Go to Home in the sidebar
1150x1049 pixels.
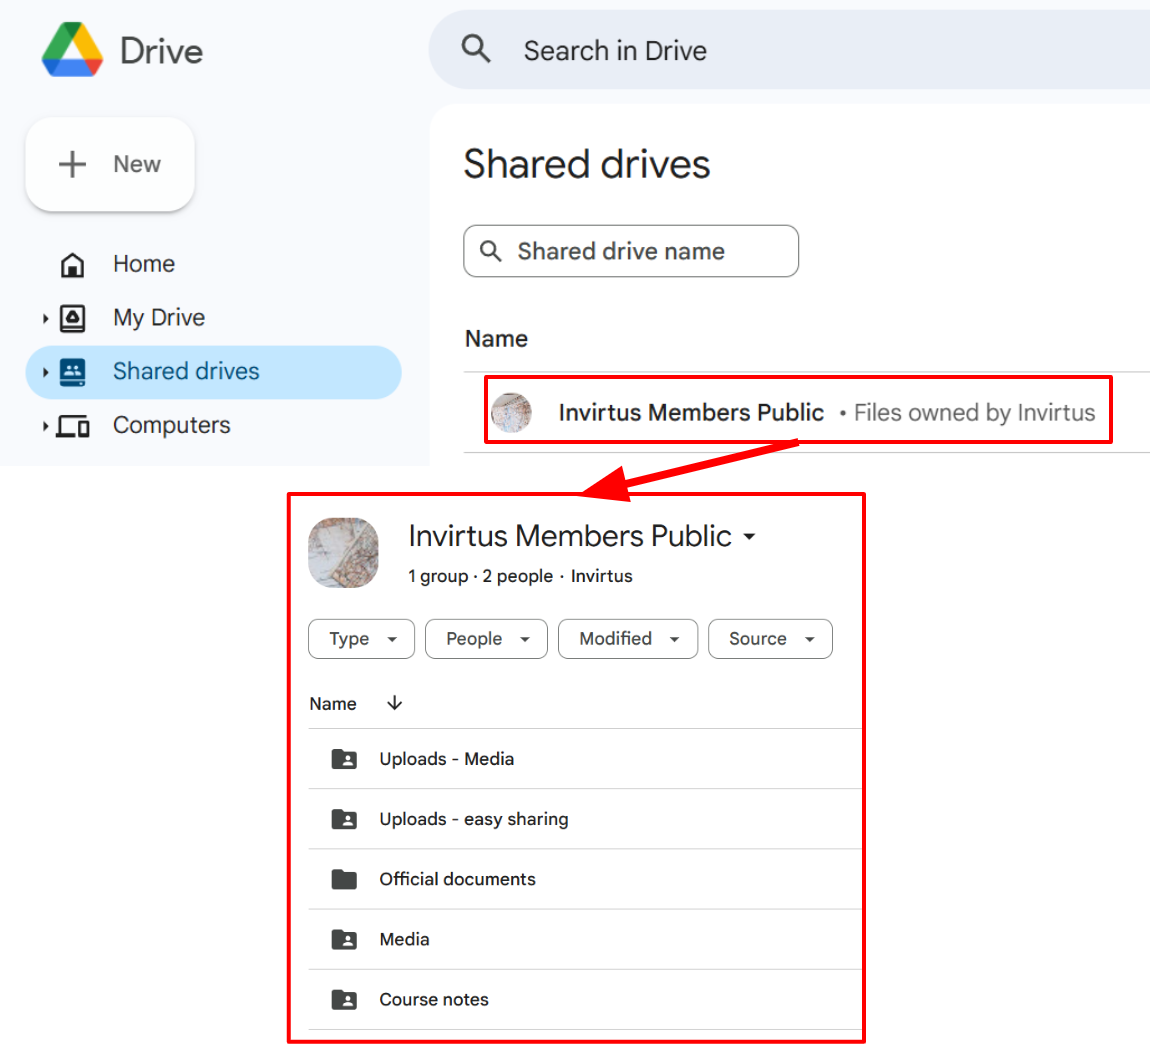click(x=144, y=264)
